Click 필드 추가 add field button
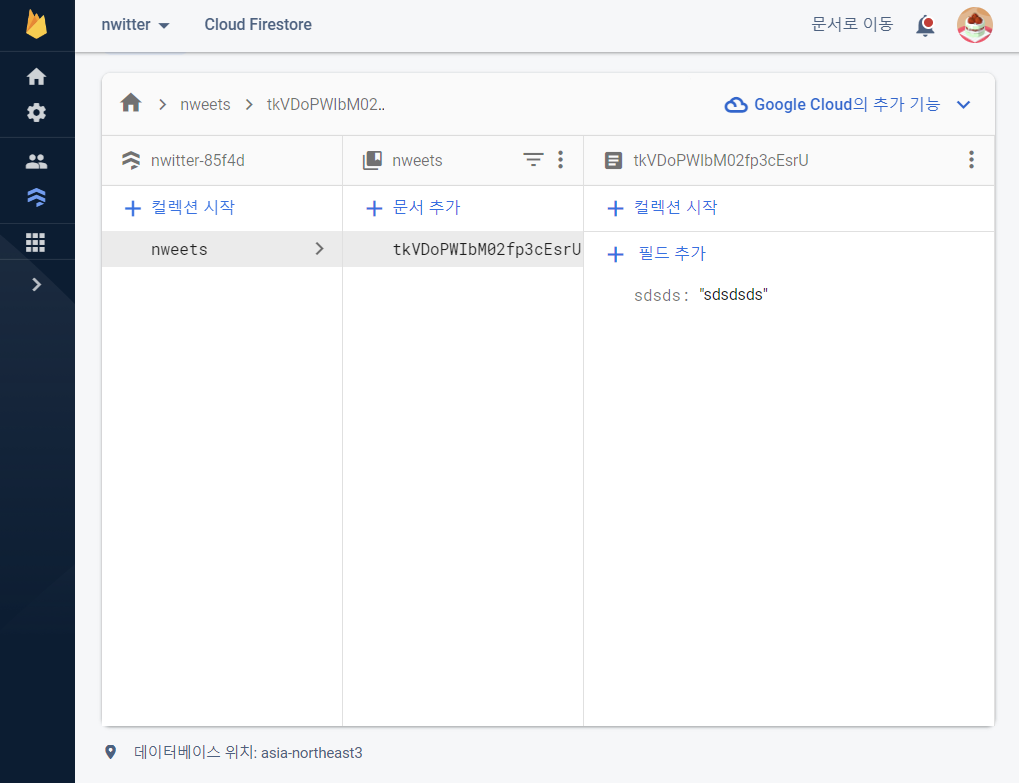Image resolution: width=1019 pixels, height=783 pixels. [656, 253]
